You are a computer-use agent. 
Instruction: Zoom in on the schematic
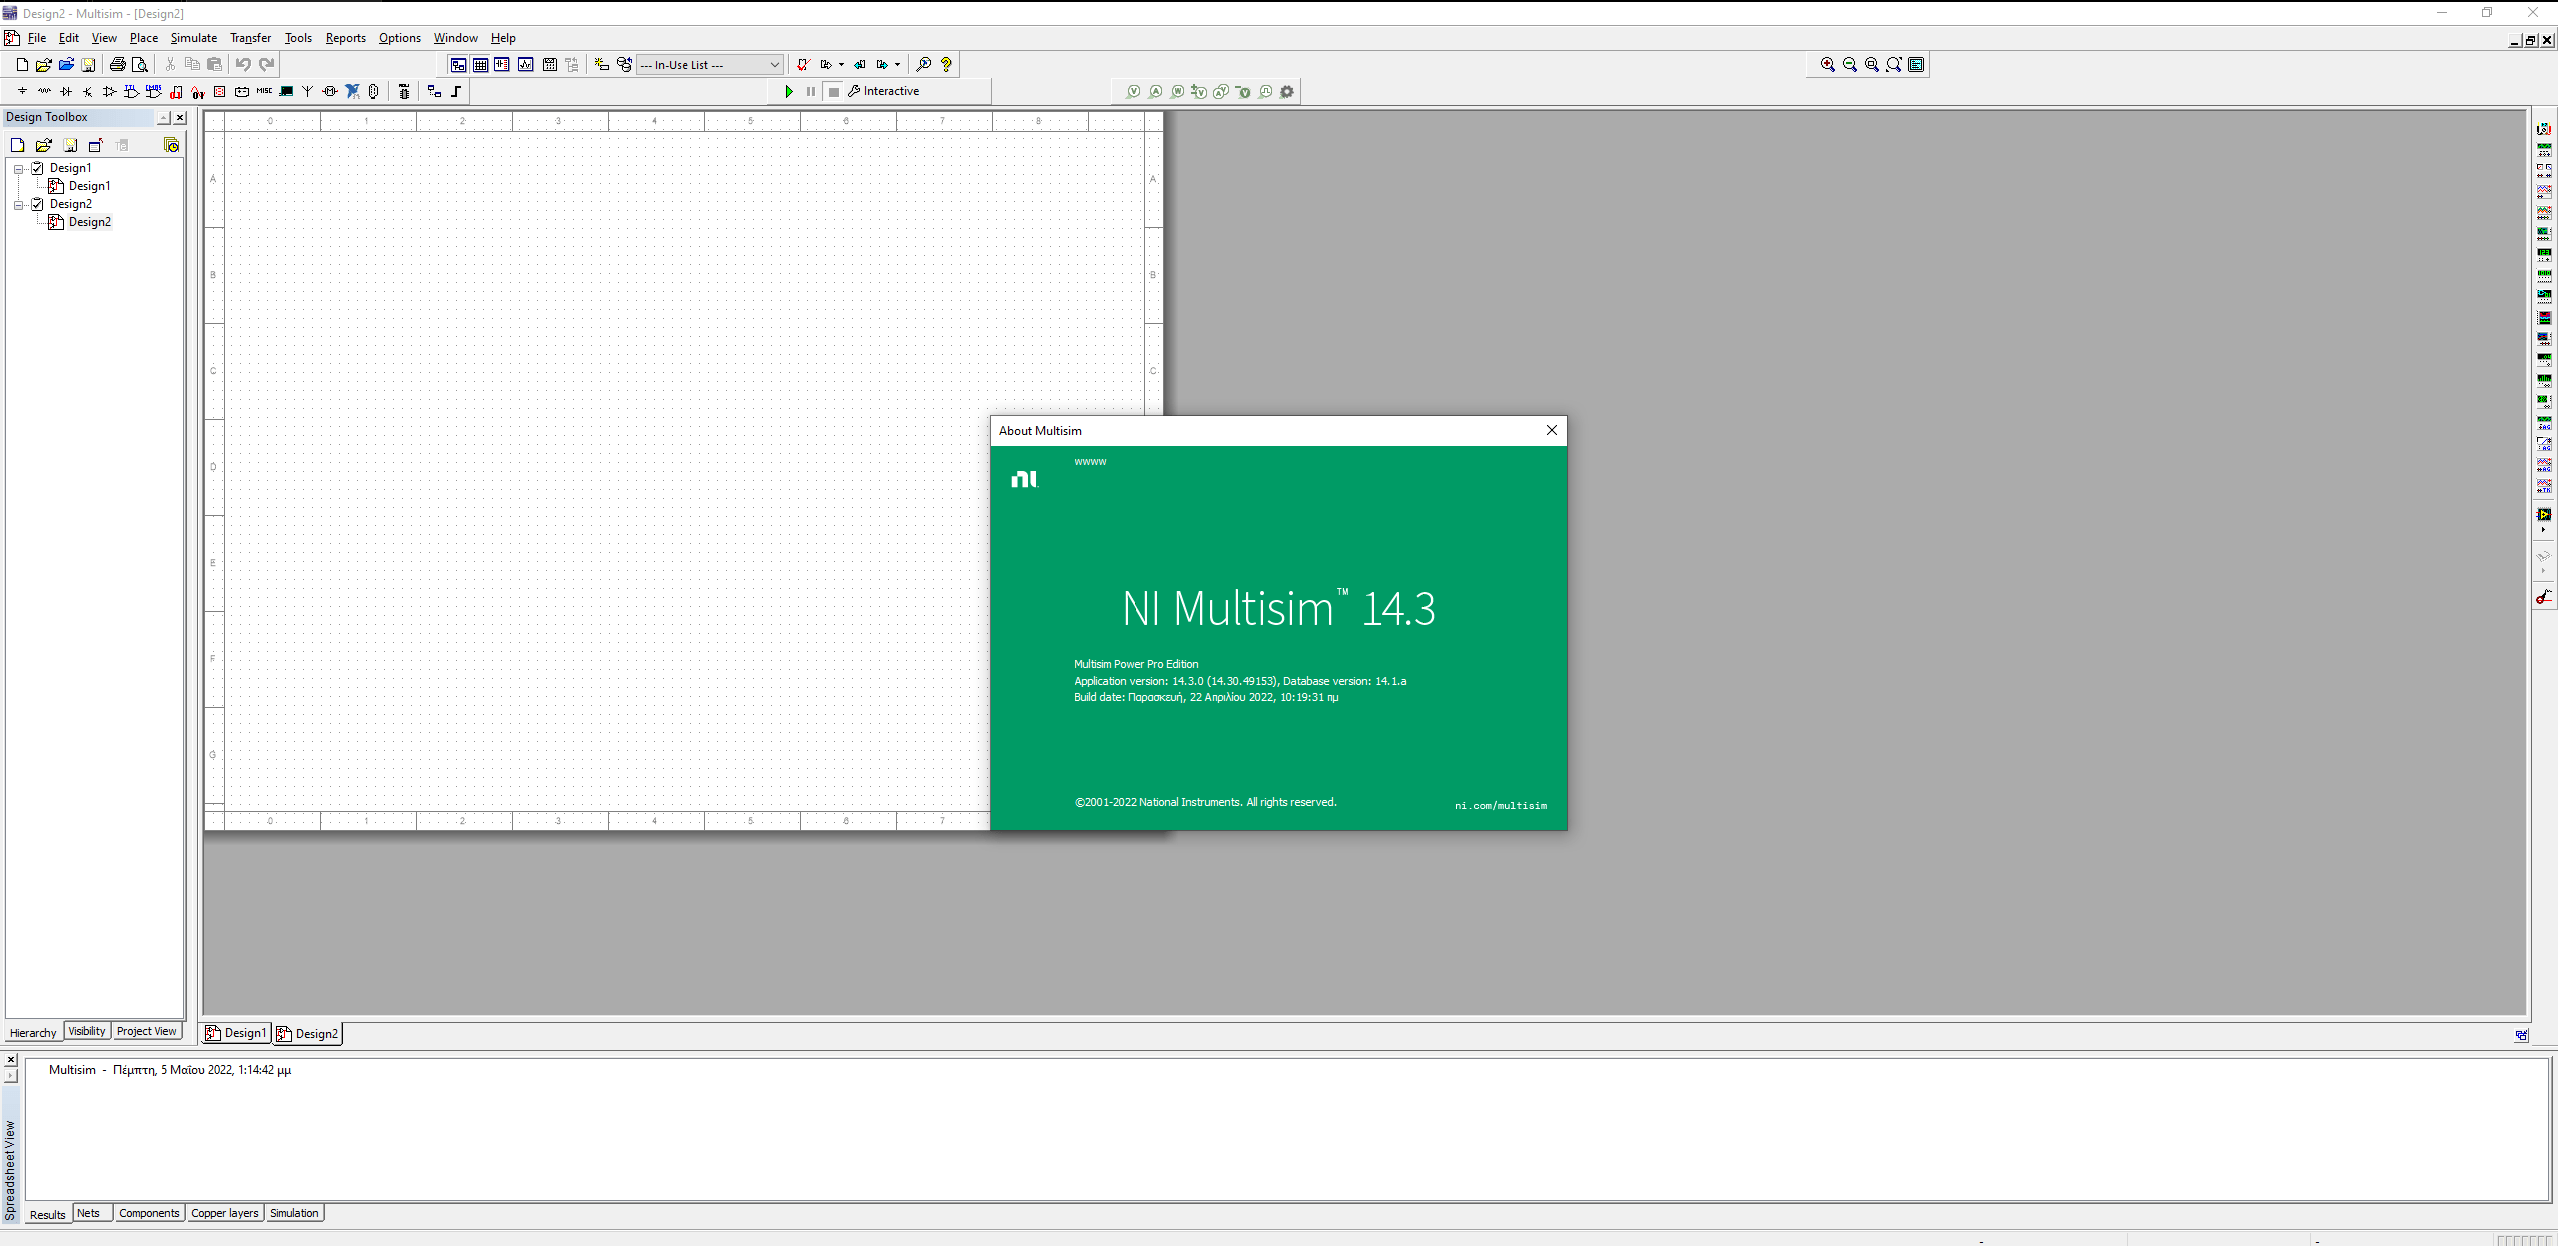coord(1828,64)
